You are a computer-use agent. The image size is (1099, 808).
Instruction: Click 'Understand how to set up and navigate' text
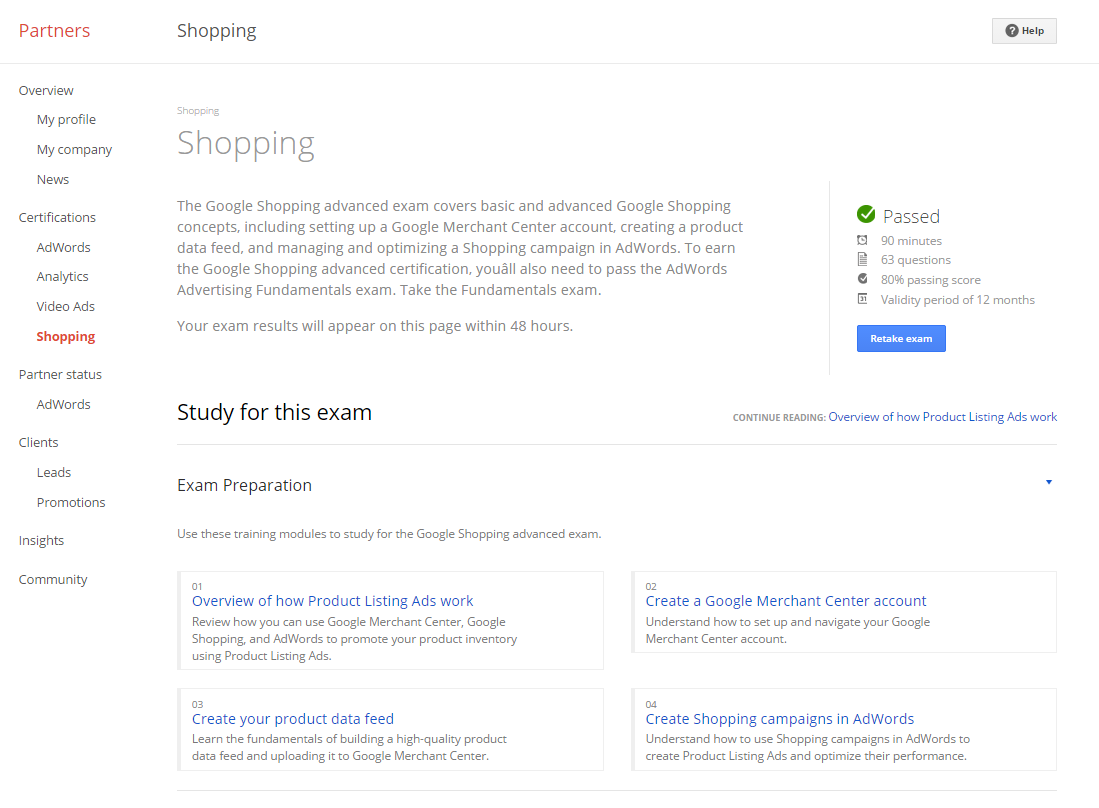click(x=788, y=631)
